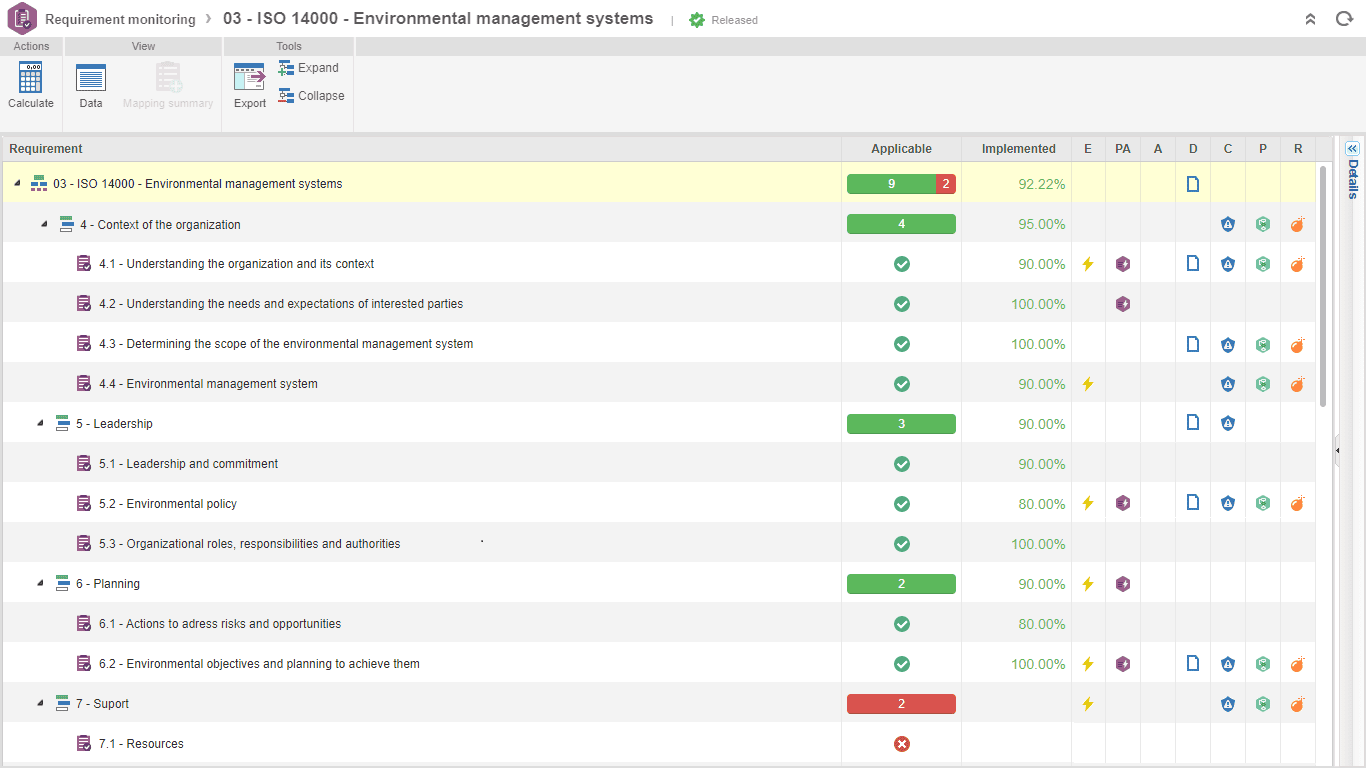
Task: Select row 5.2 Environmental policy
Action: [659, 504]
